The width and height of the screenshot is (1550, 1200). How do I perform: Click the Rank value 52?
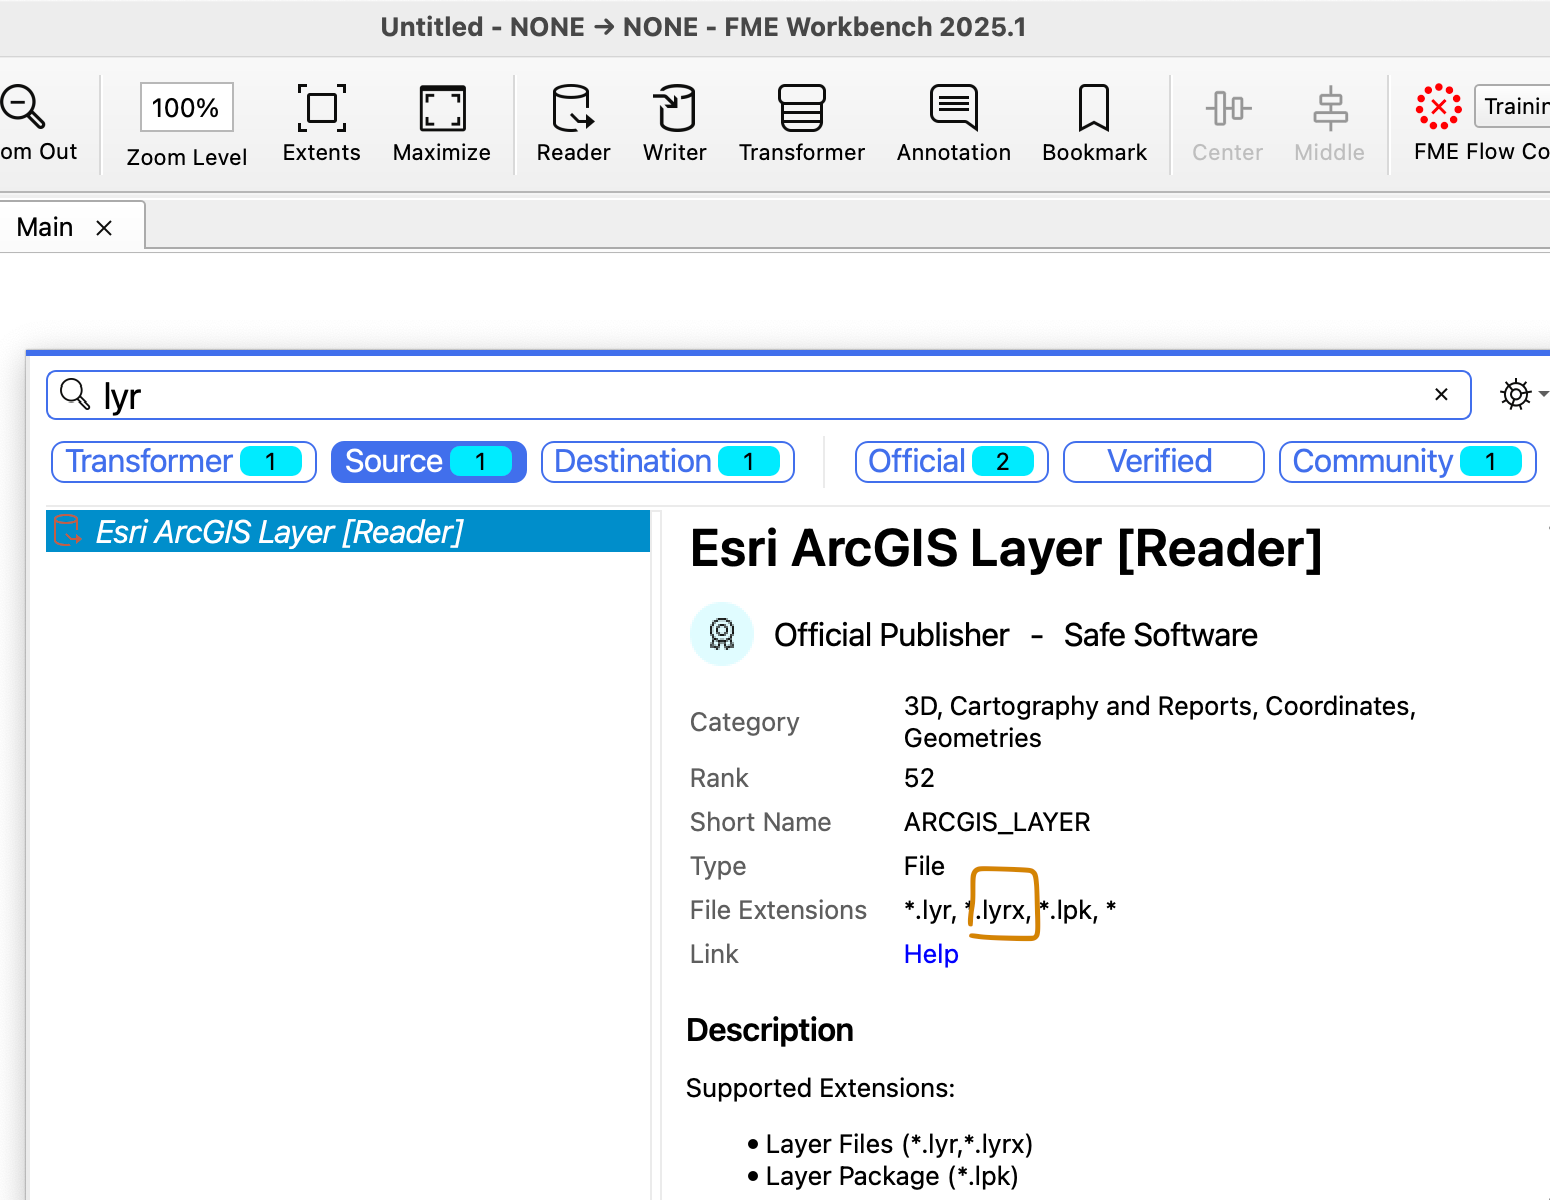tap(919, 778)
